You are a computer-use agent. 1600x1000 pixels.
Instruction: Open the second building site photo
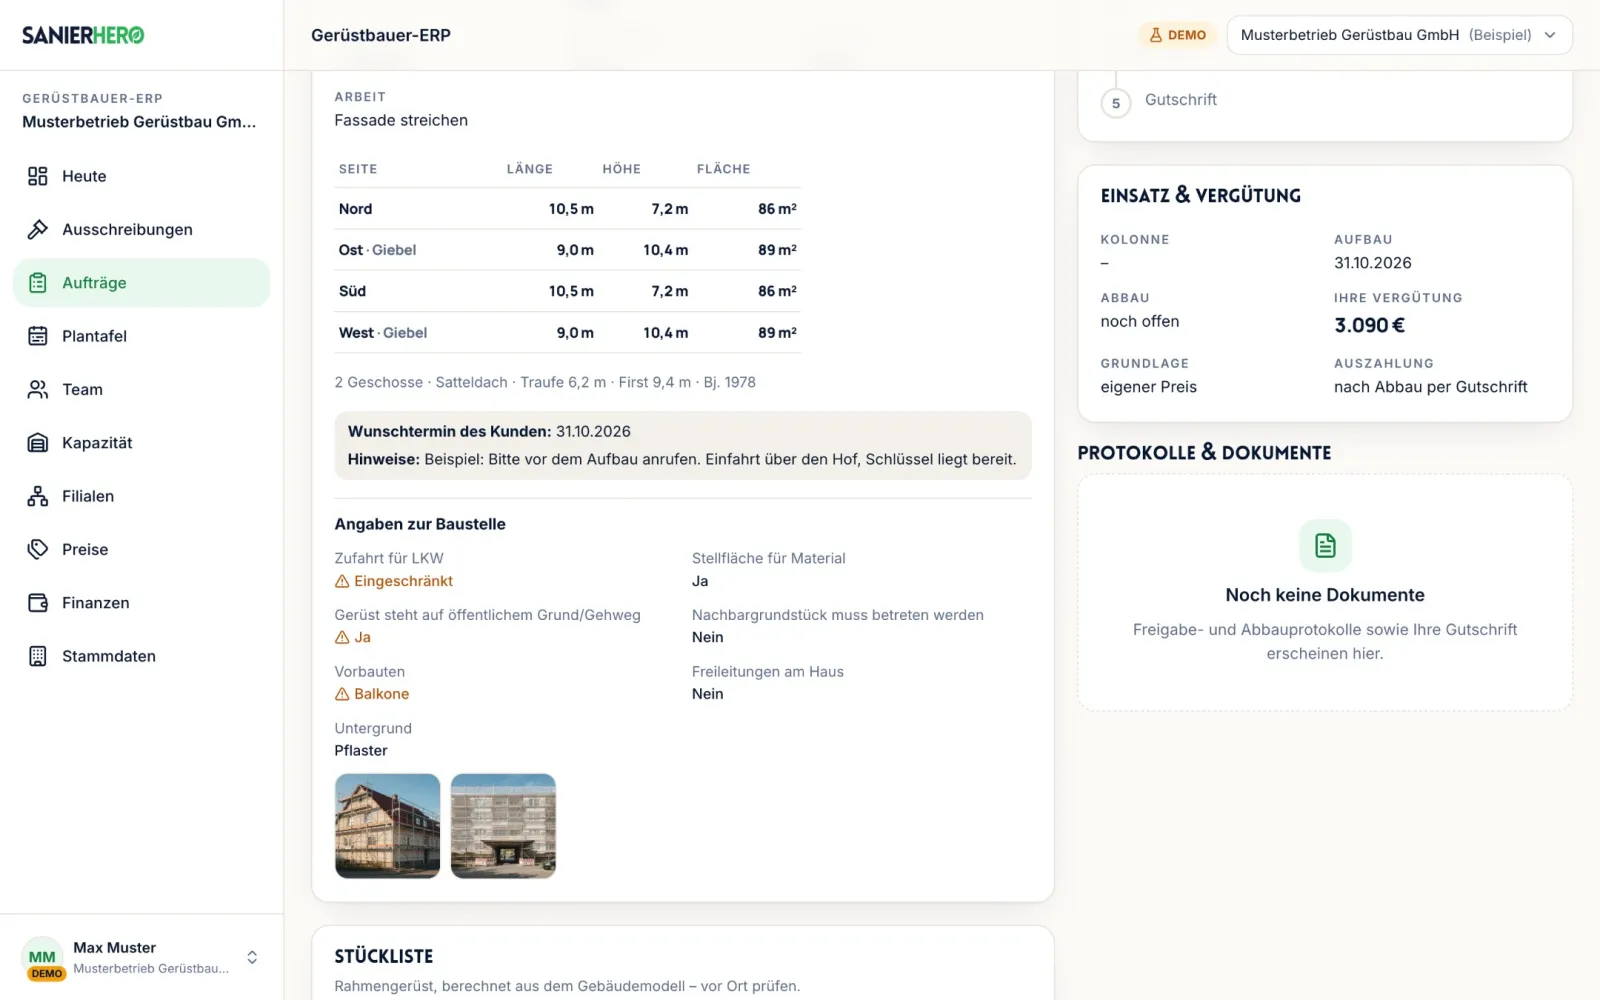click(x=503, y=826)
